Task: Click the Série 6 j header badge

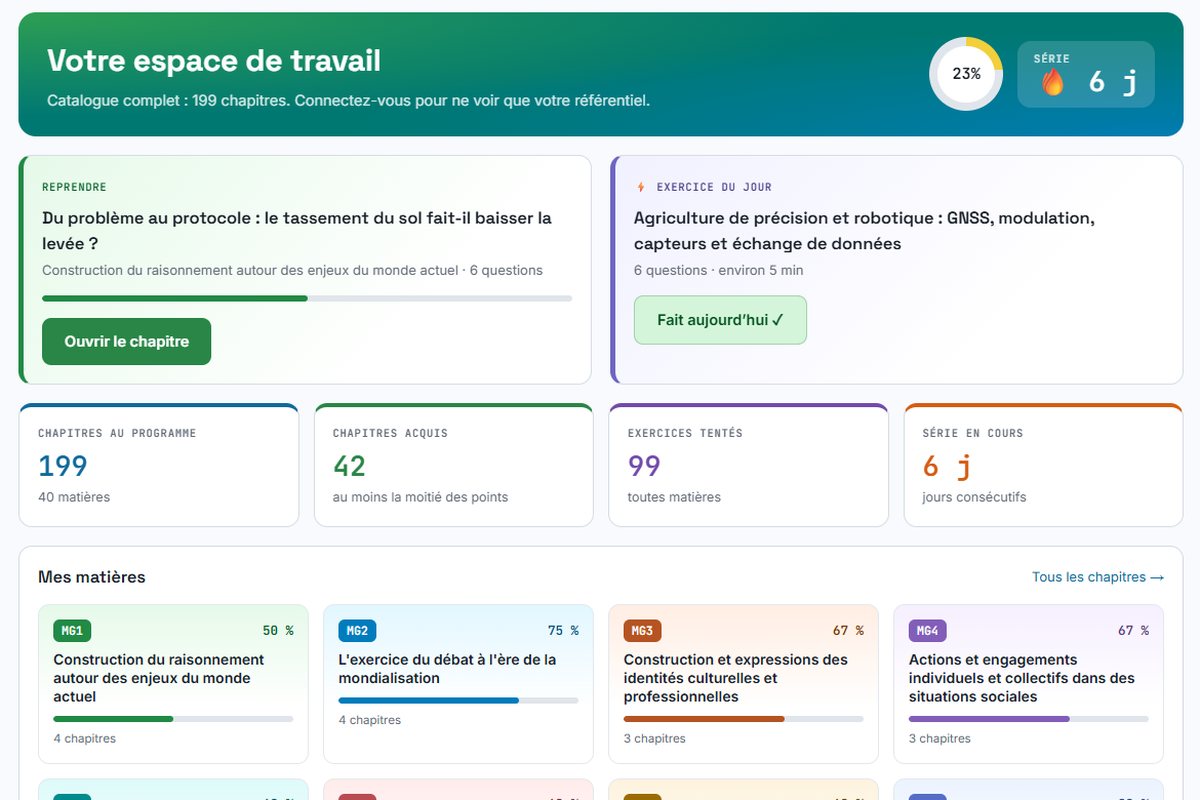Action: pos(1086,74)
